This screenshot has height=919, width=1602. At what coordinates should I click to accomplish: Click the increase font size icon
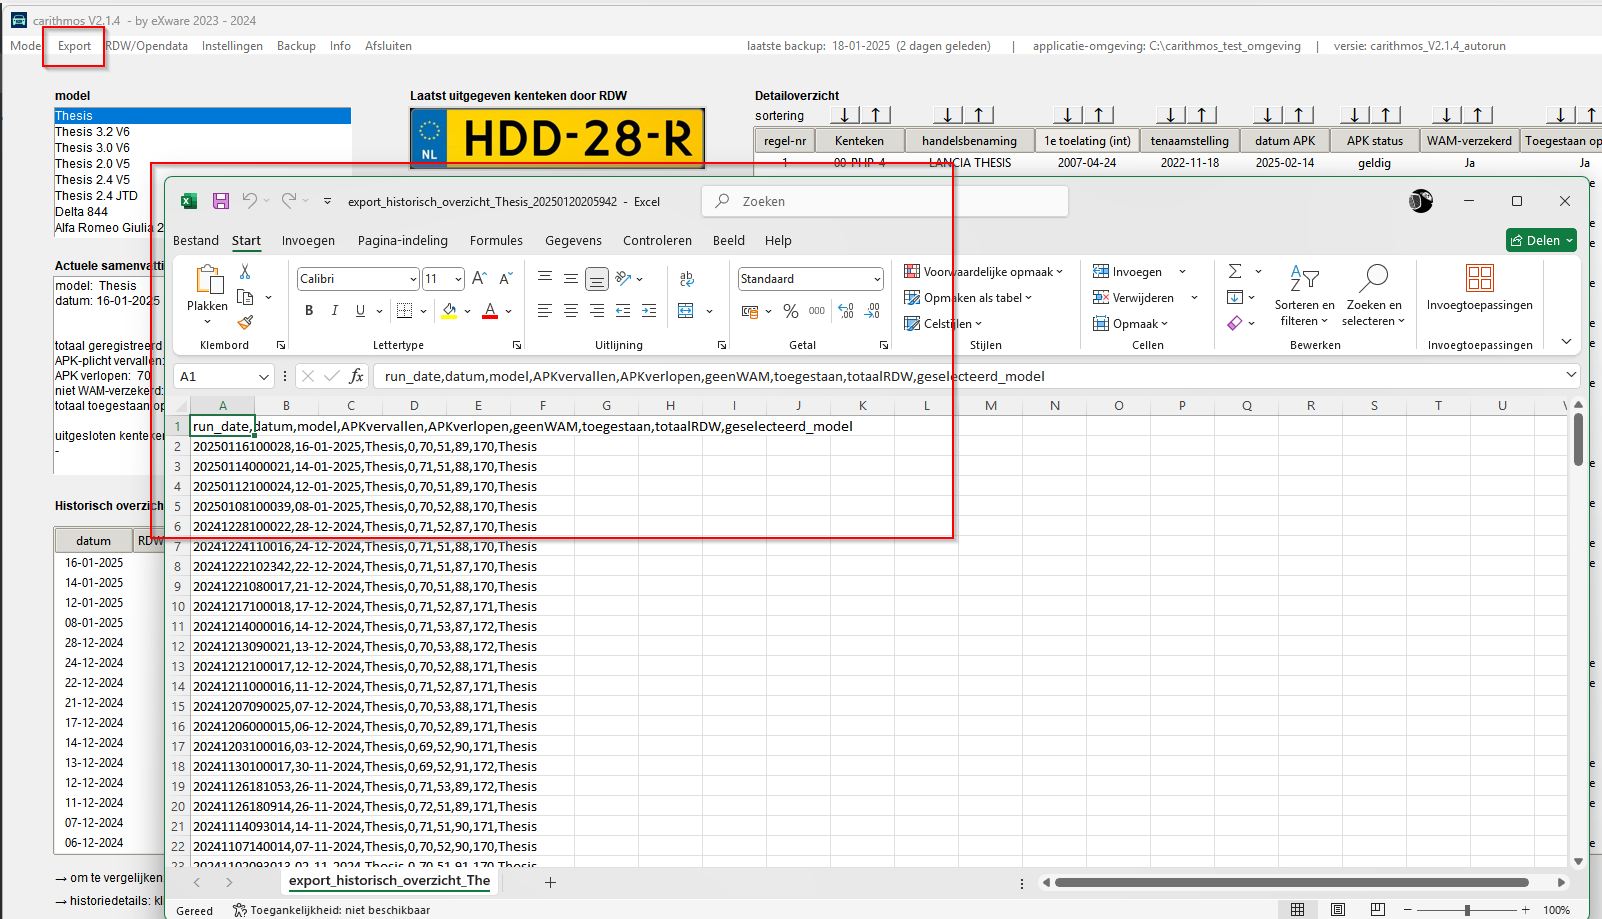(x=479, y=279)
